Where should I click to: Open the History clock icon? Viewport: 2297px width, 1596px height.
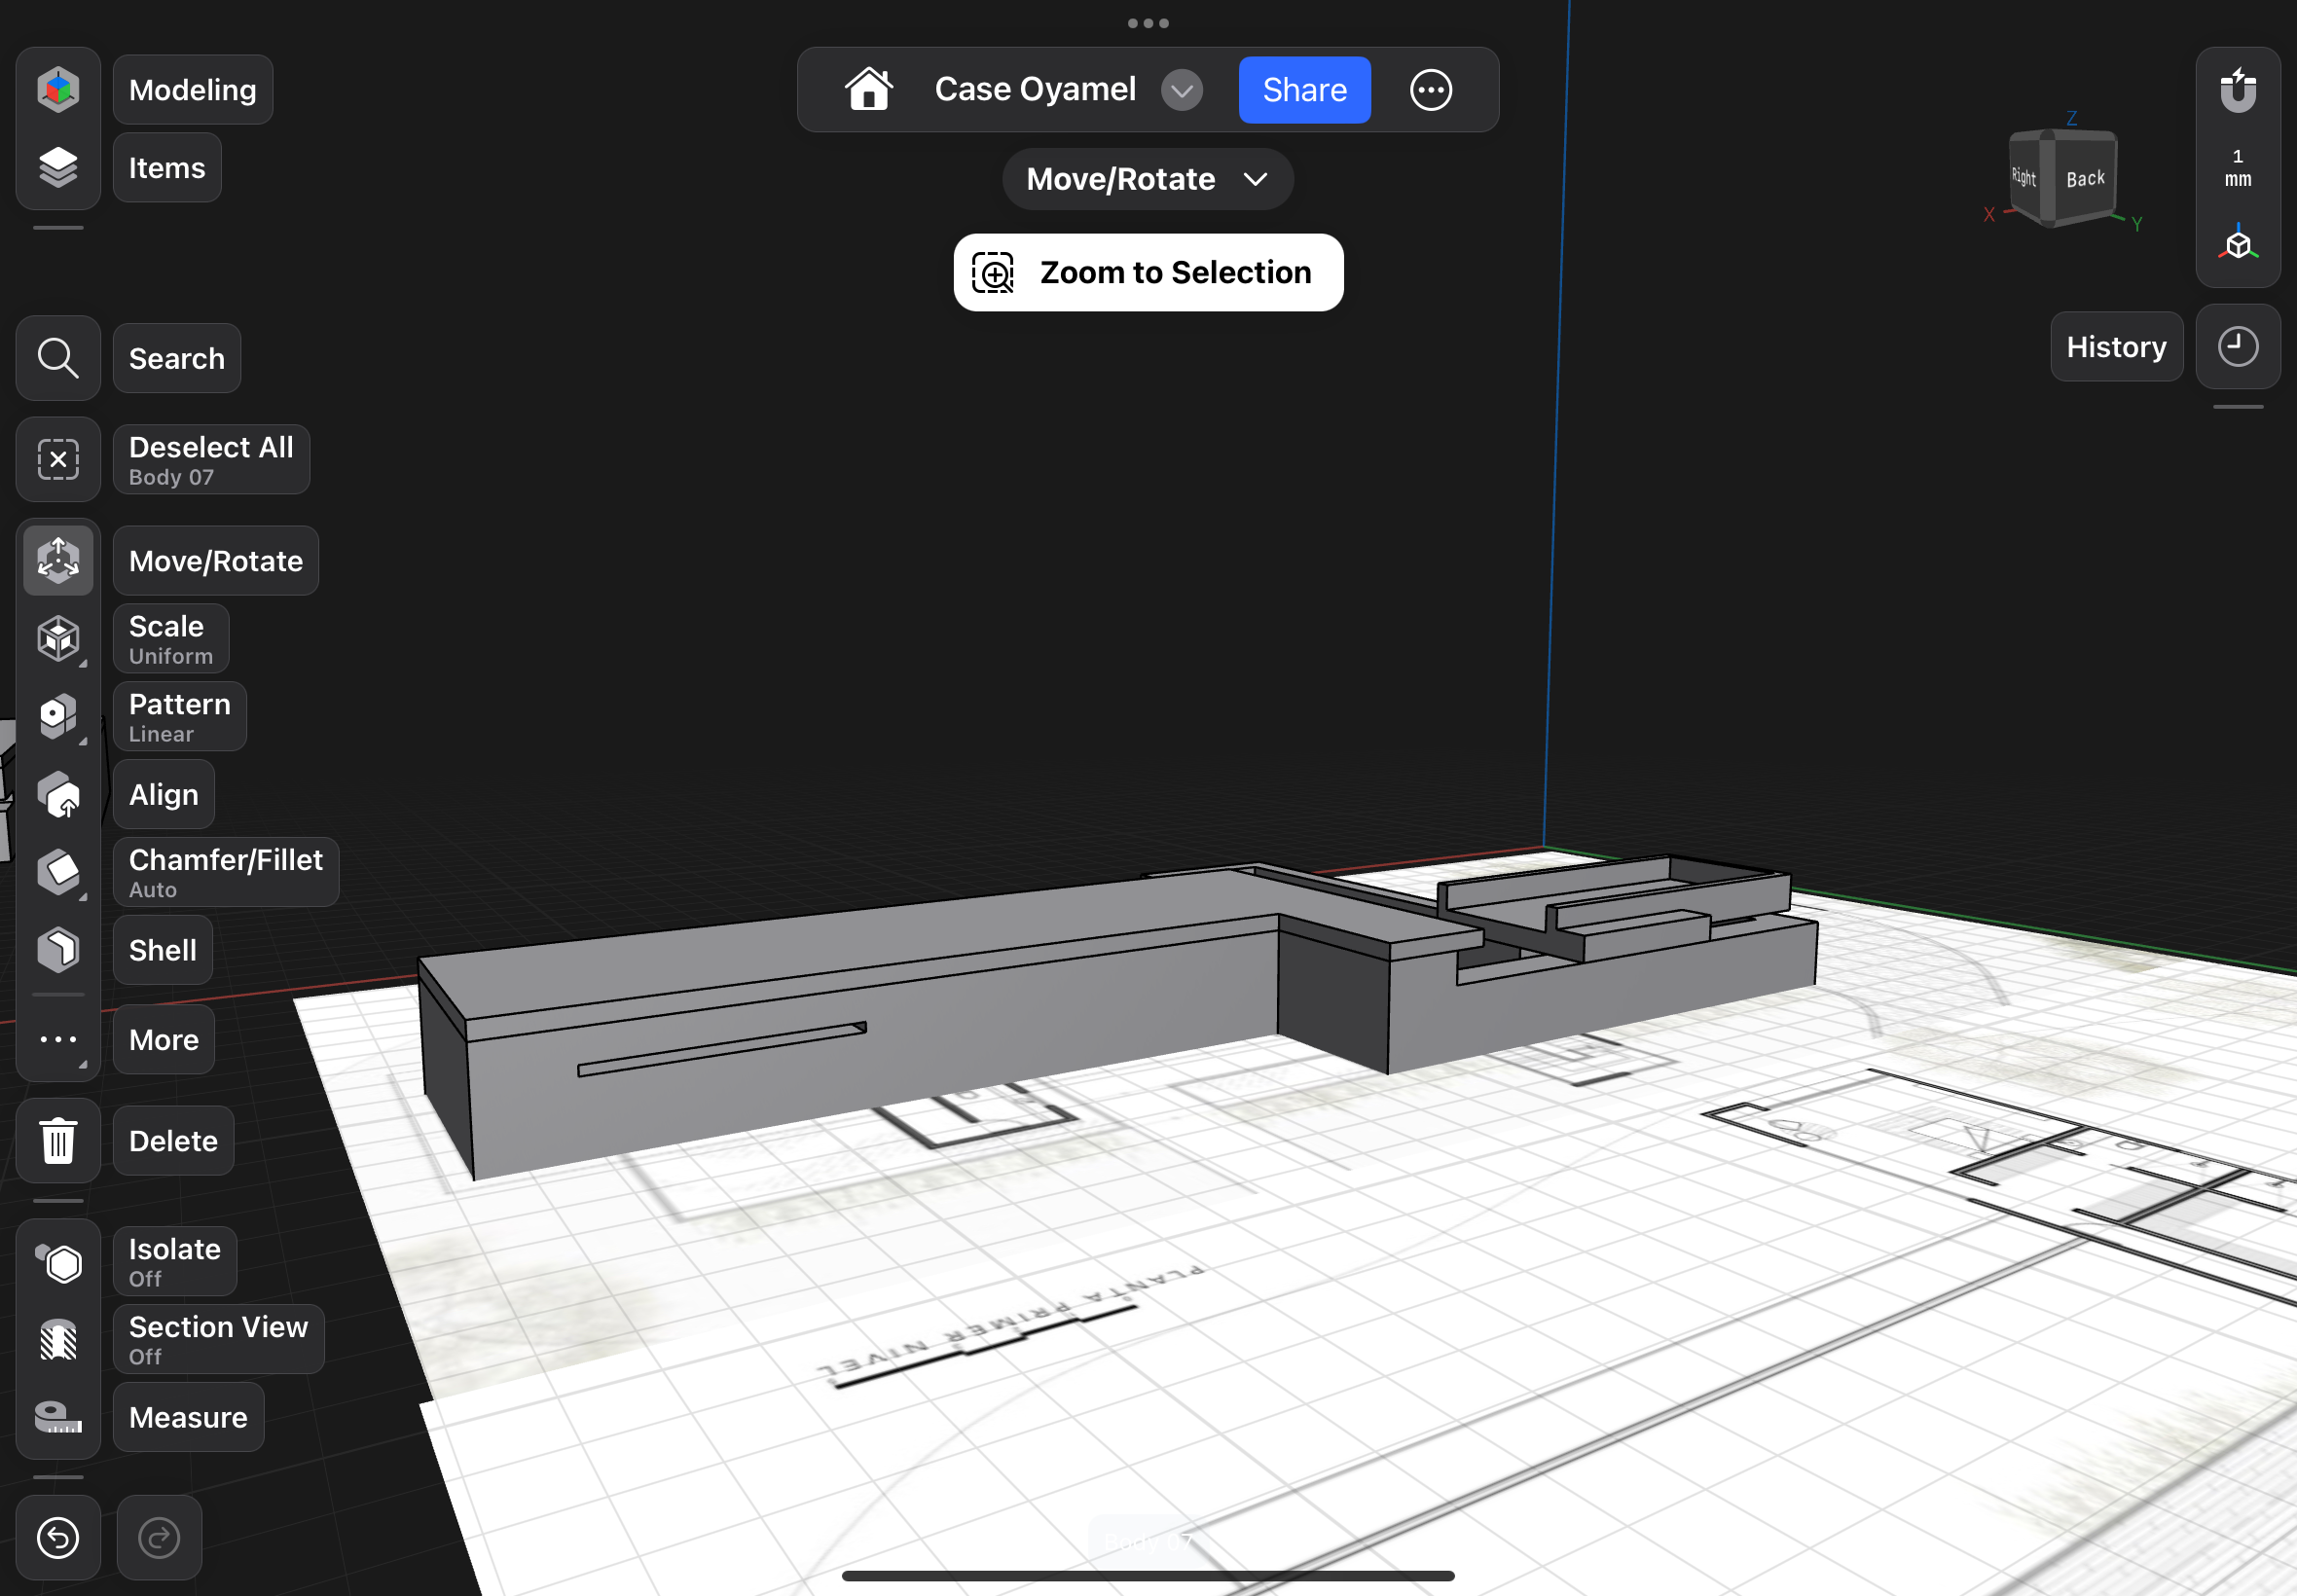[2238, 346]
